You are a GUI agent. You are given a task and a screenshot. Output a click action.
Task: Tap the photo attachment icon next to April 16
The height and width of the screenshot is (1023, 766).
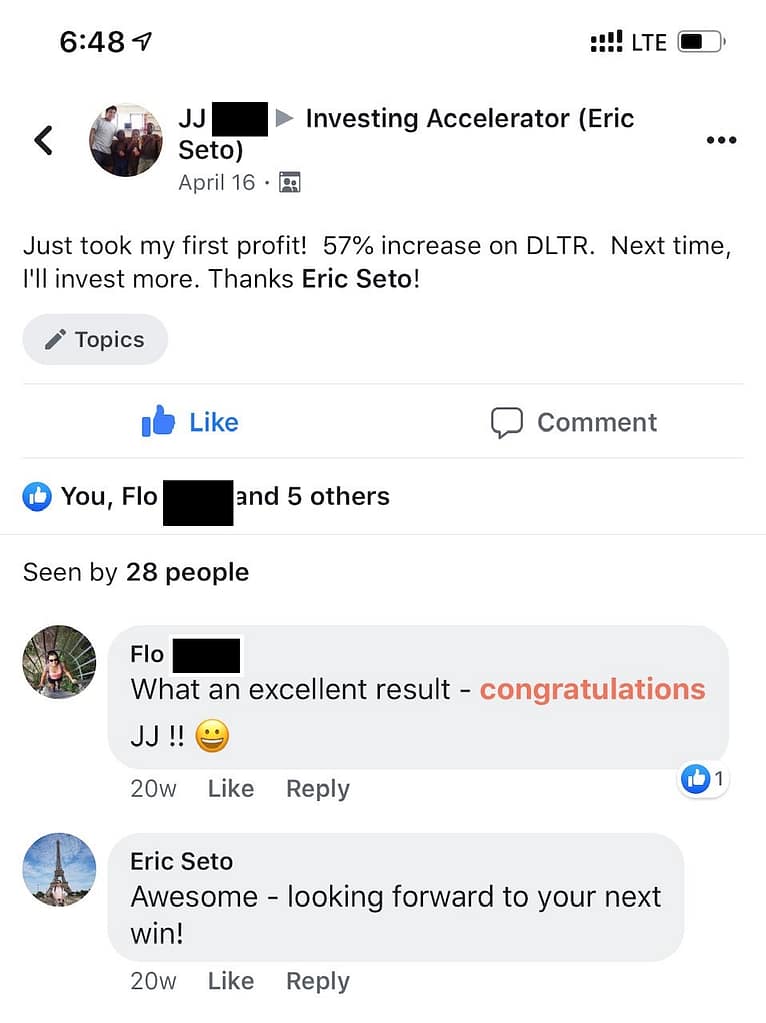290,182
